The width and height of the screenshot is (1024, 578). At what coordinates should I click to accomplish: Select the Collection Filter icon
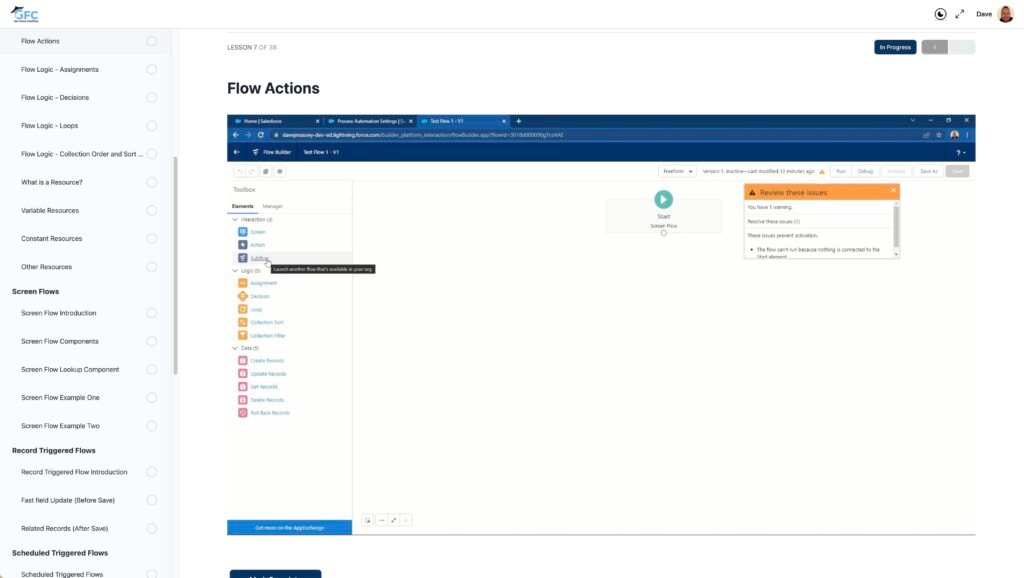tap(242, 335)
